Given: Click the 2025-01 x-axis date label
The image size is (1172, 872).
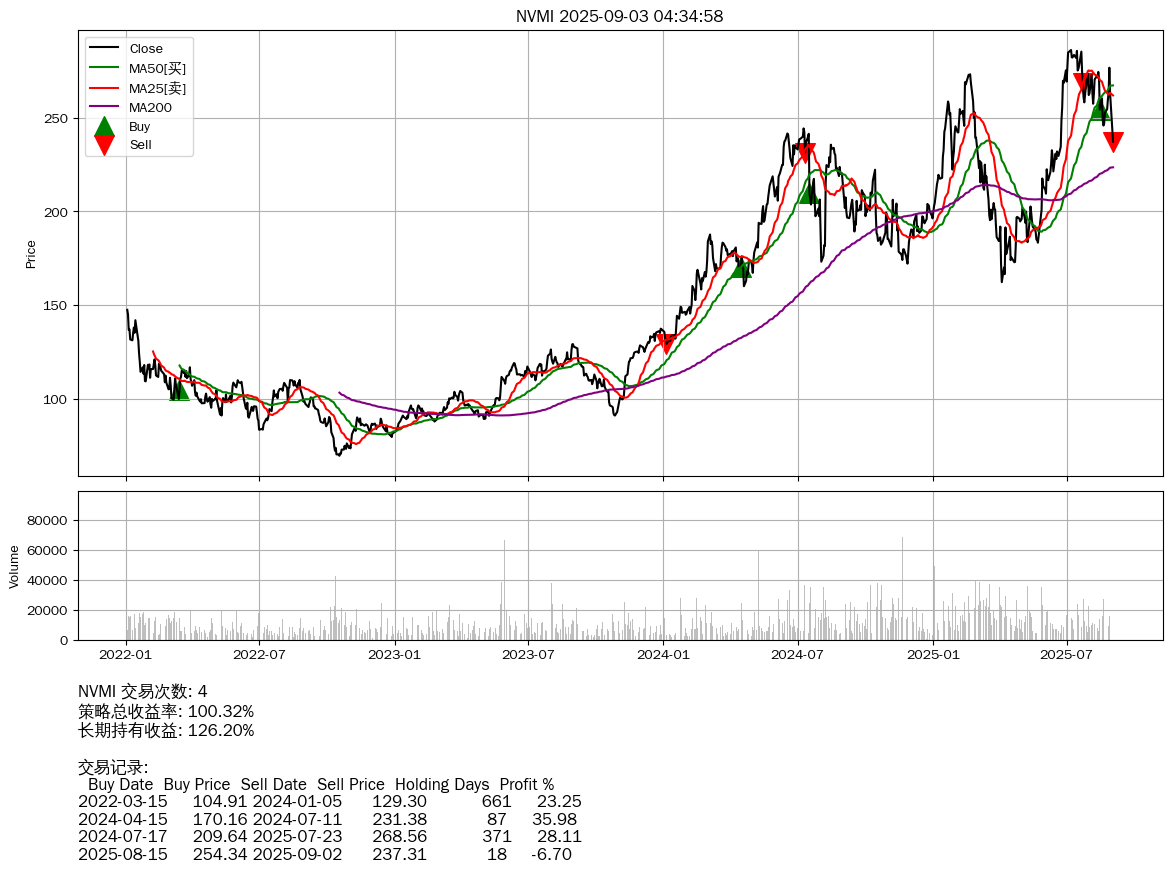Looking at the screenshot, I should pos(932,655).
